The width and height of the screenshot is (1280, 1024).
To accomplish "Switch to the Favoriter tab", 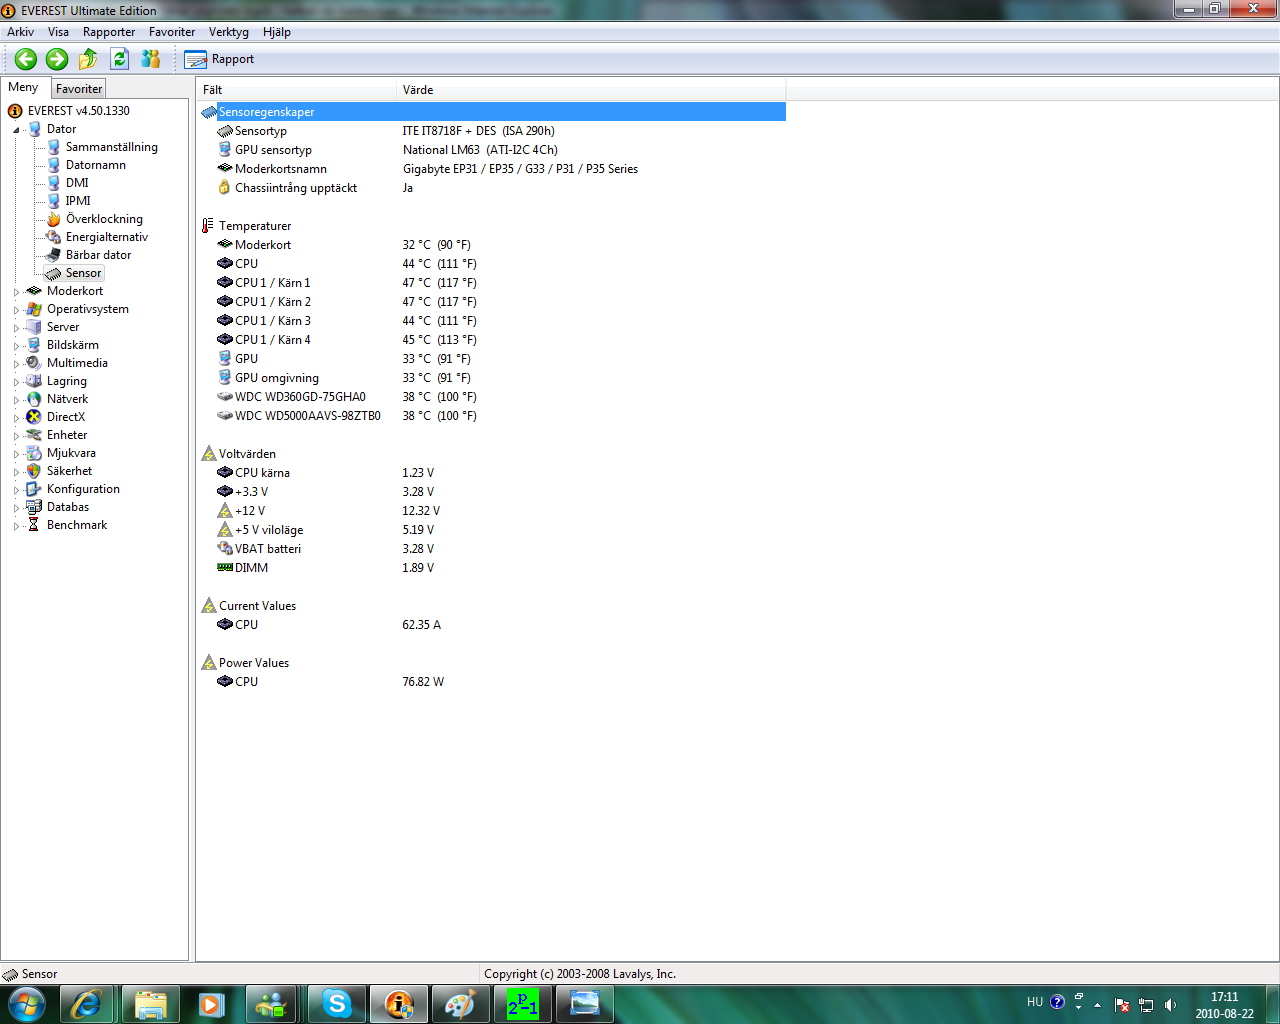I will [79, 89].
